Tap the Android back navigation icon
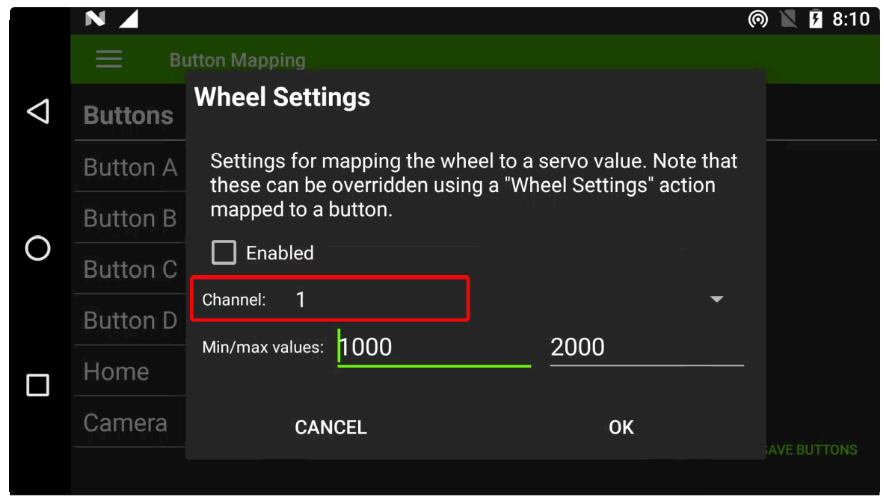 [38, 111]
